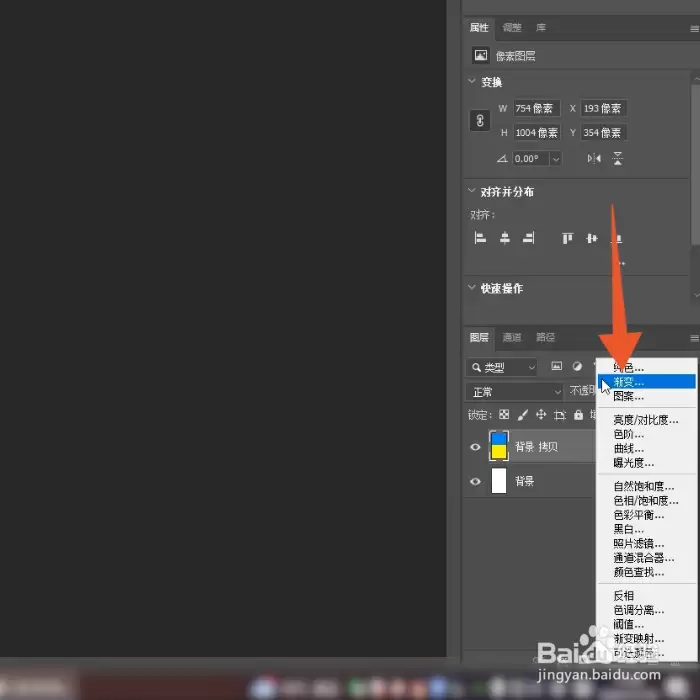Click the align horizontal centers icon
Viewport: 700px width, 700px height.
click(504, 238)
